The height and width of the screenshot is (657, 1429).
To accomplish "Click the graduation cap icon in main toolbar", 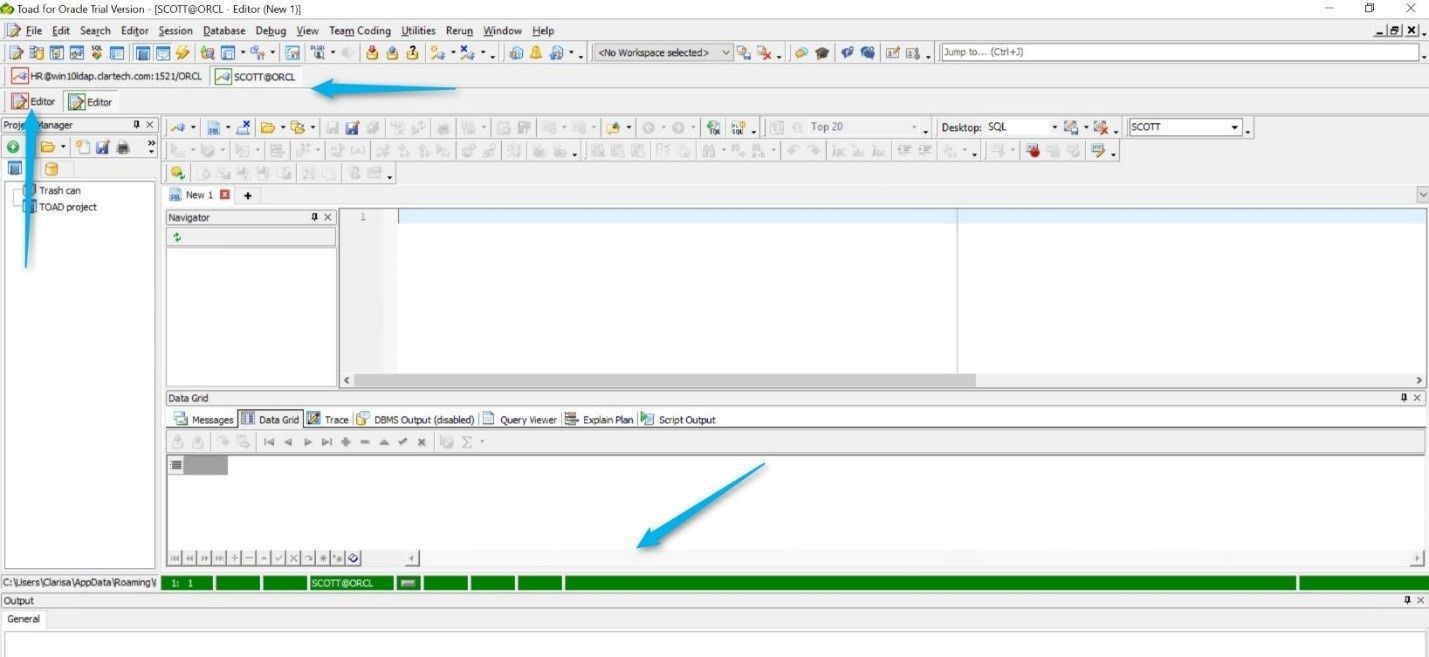I will pos(822,53).
